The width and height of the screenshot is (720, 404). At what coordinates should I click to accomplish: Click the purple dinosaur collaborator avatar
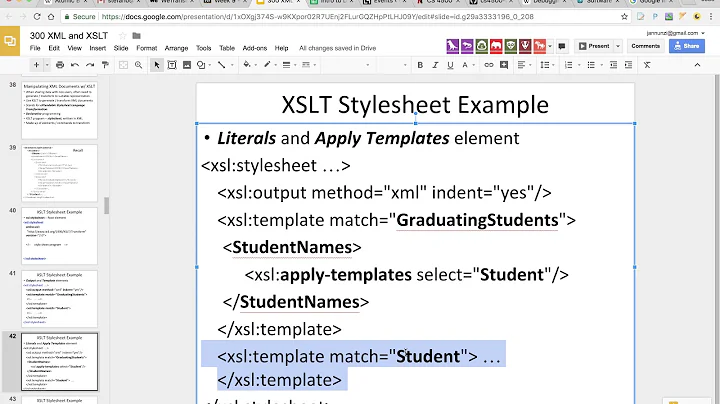[x=452, y=46]
